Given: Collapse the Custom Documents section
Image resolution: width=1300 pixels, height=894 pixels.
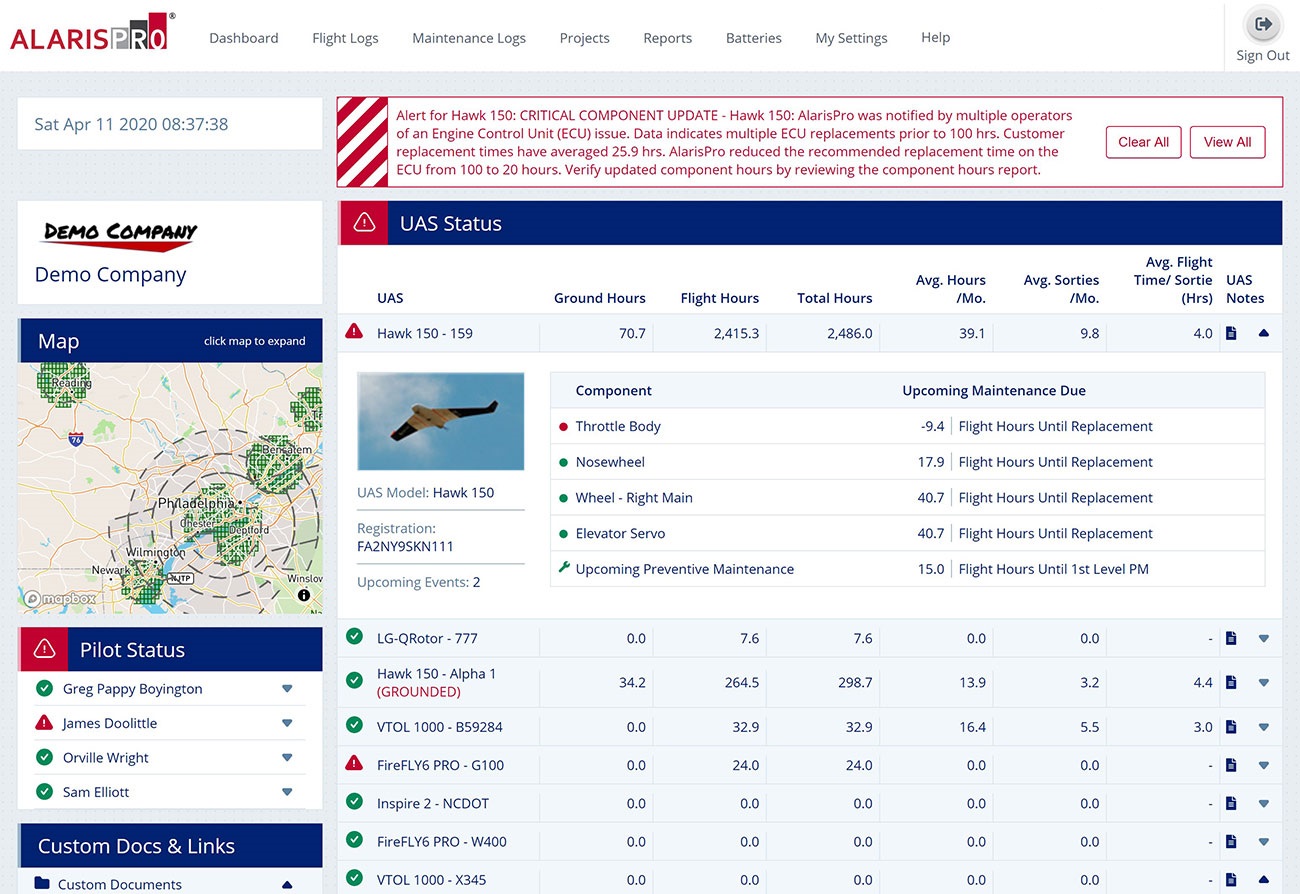Looking at the screenshot, I should click(x=288, y=883).
